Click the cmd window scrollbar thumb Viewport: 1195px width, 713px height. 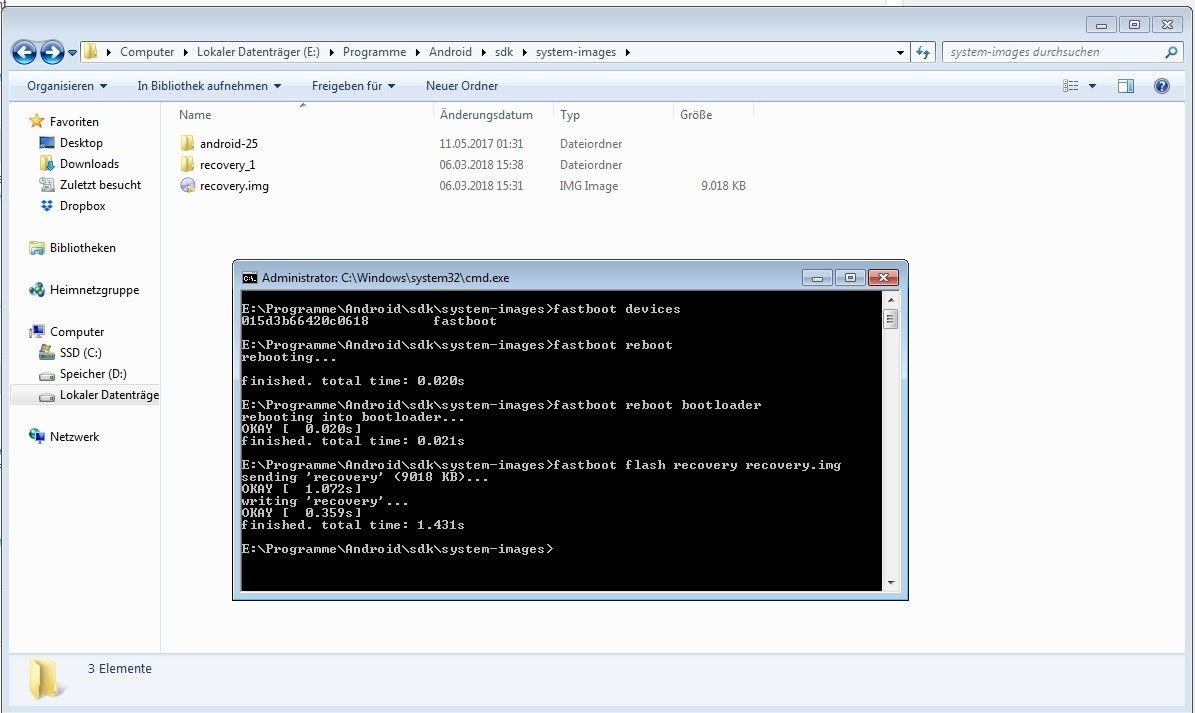tap(890, 318)
